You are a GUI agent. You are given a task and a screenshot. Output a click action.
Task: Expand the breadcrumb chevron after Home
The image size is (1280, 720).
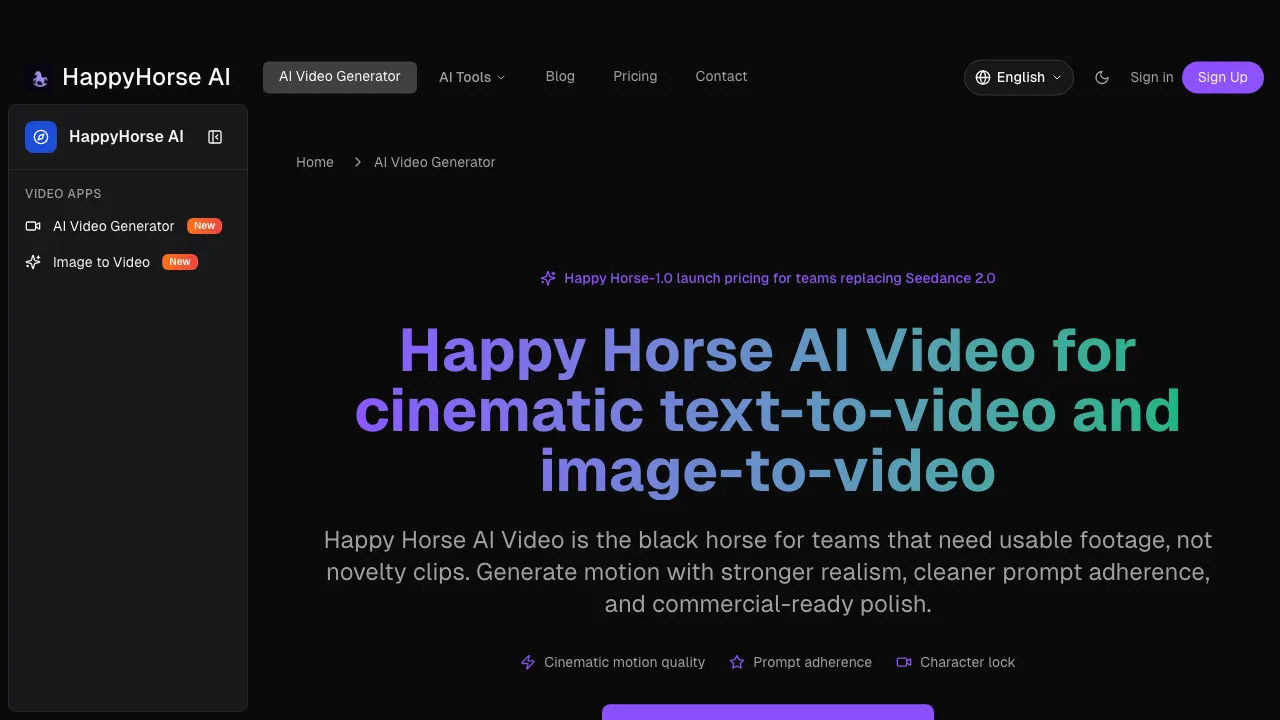[x=357, y=162]
